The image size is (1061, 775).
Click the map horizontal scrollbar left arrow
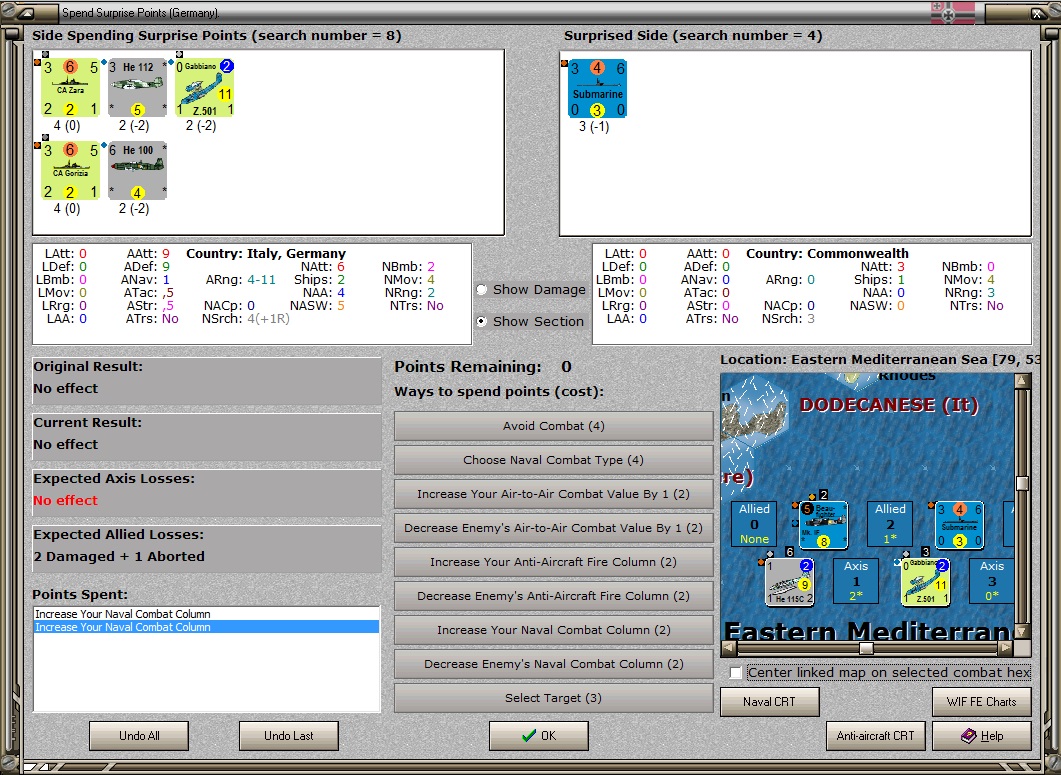pyautogui.click(x=729, y=648)
